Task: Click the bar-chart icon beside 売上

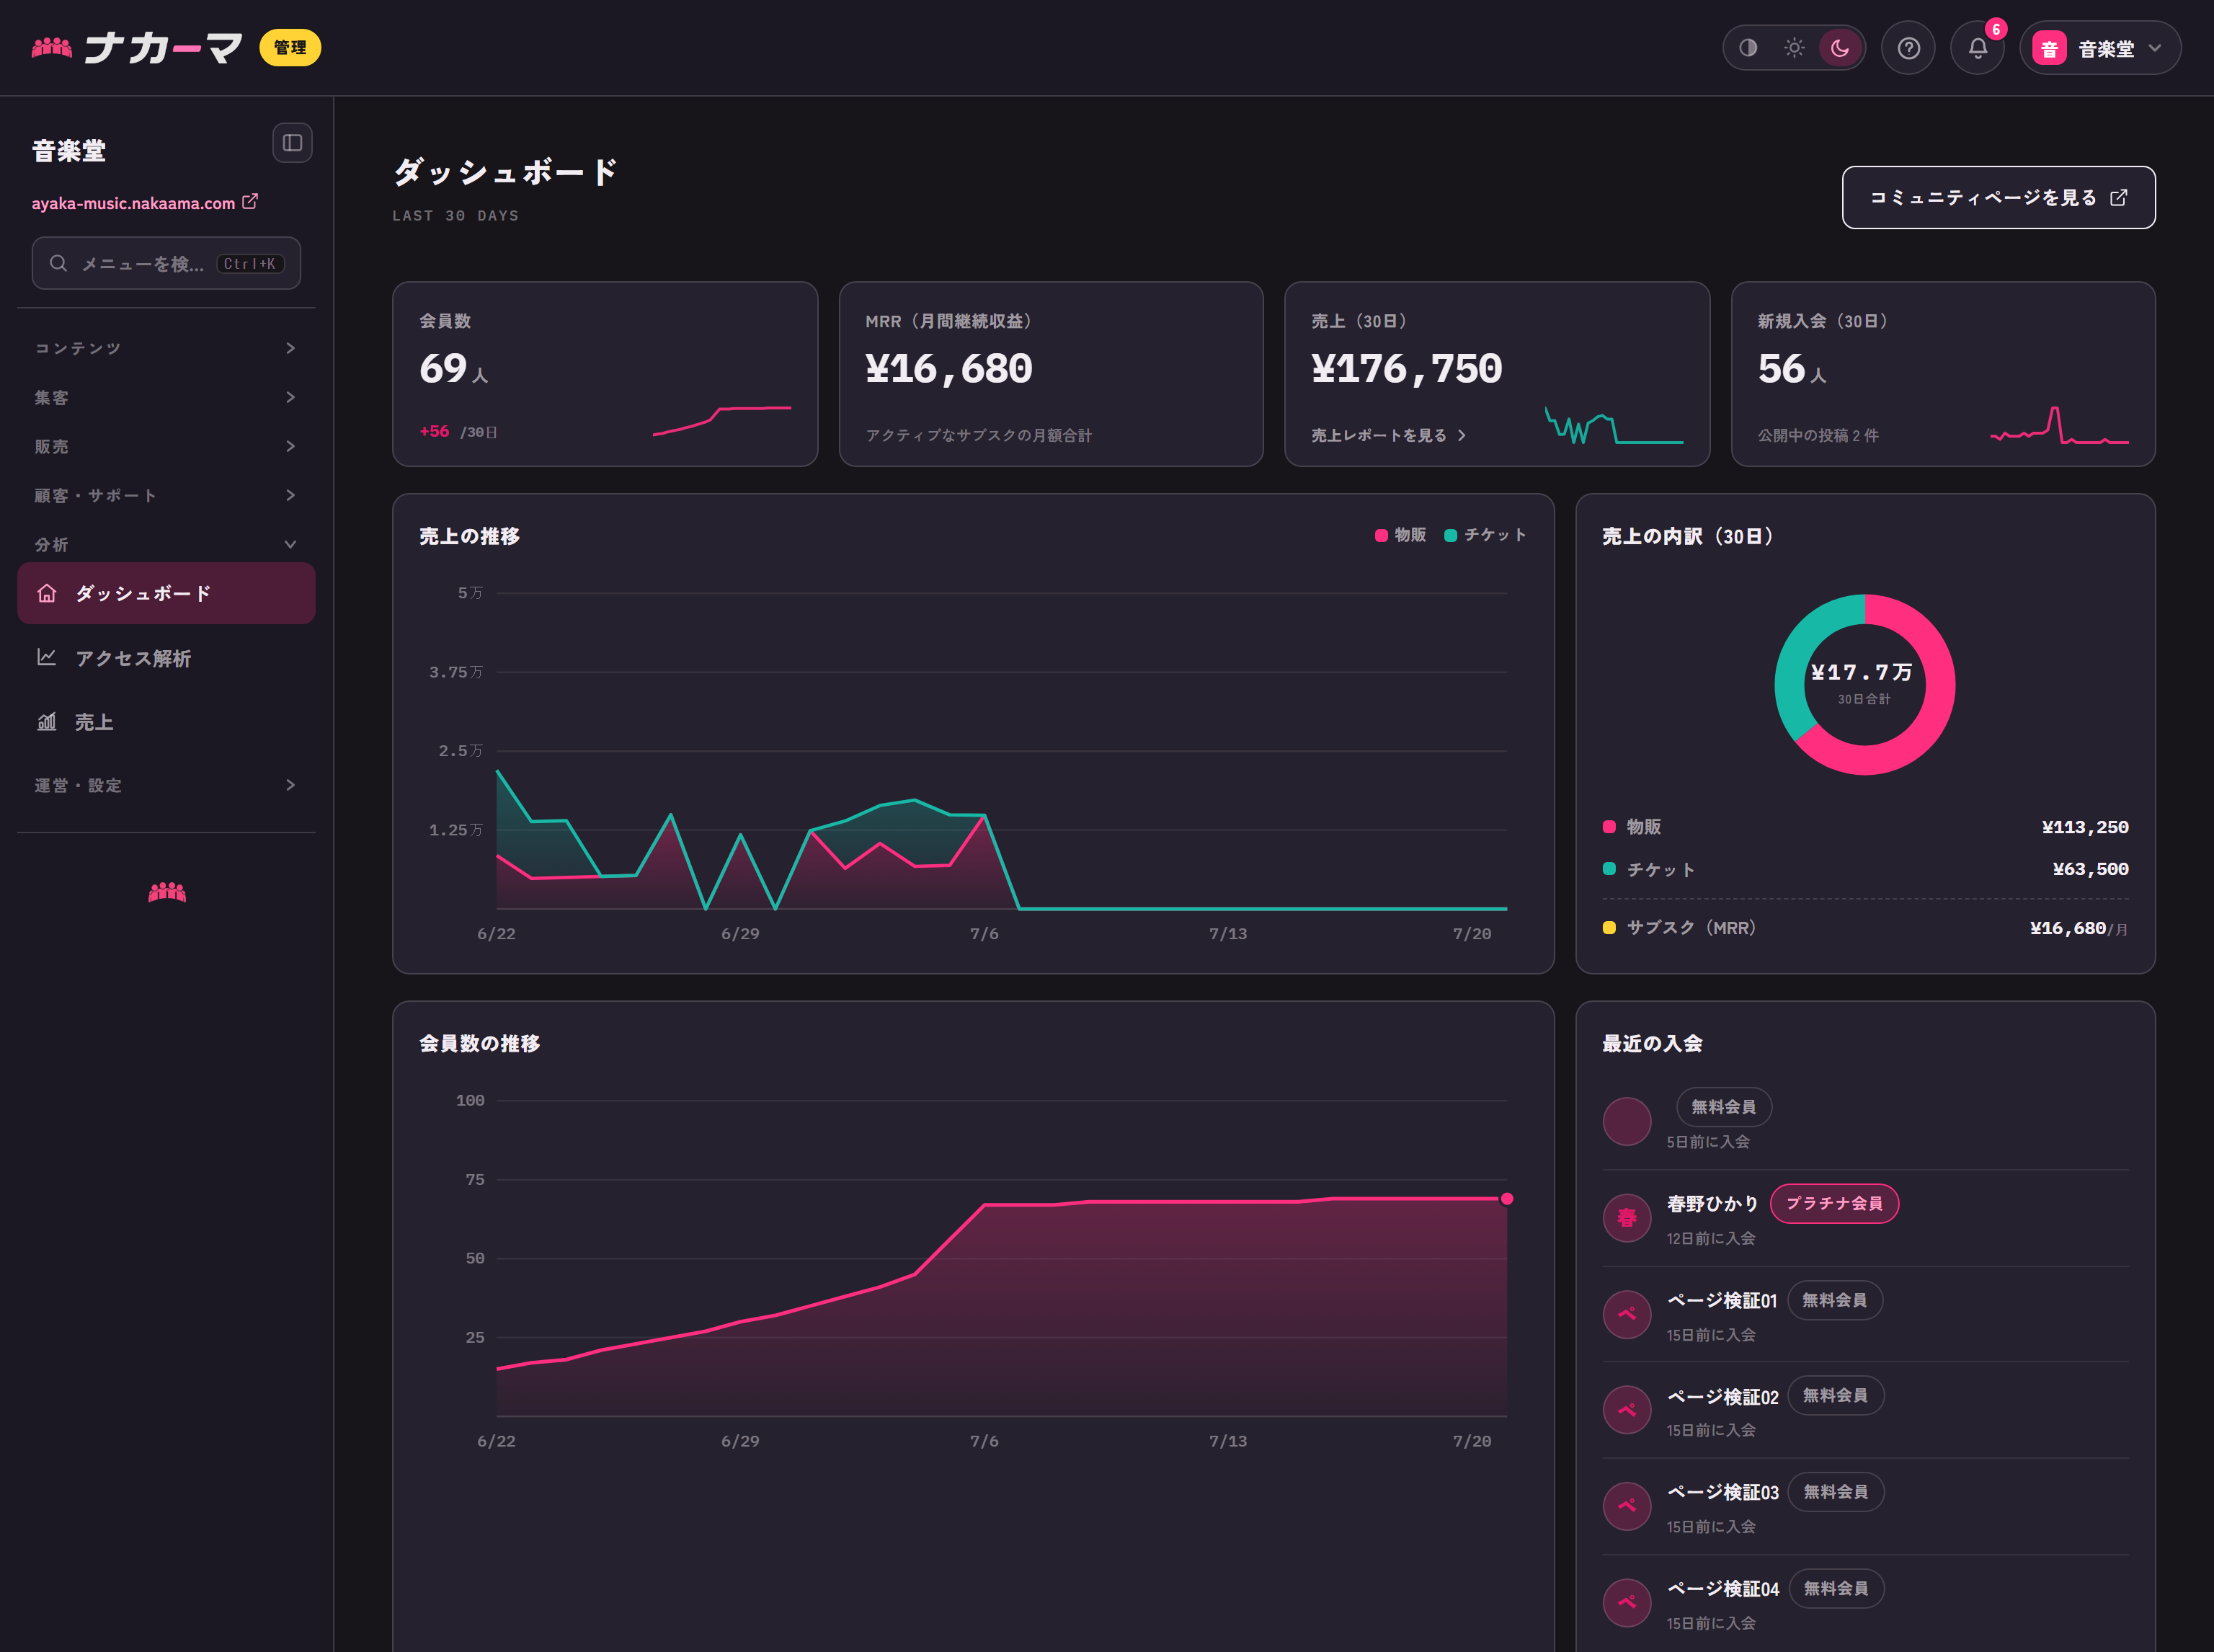Action: tap(46, 722)
